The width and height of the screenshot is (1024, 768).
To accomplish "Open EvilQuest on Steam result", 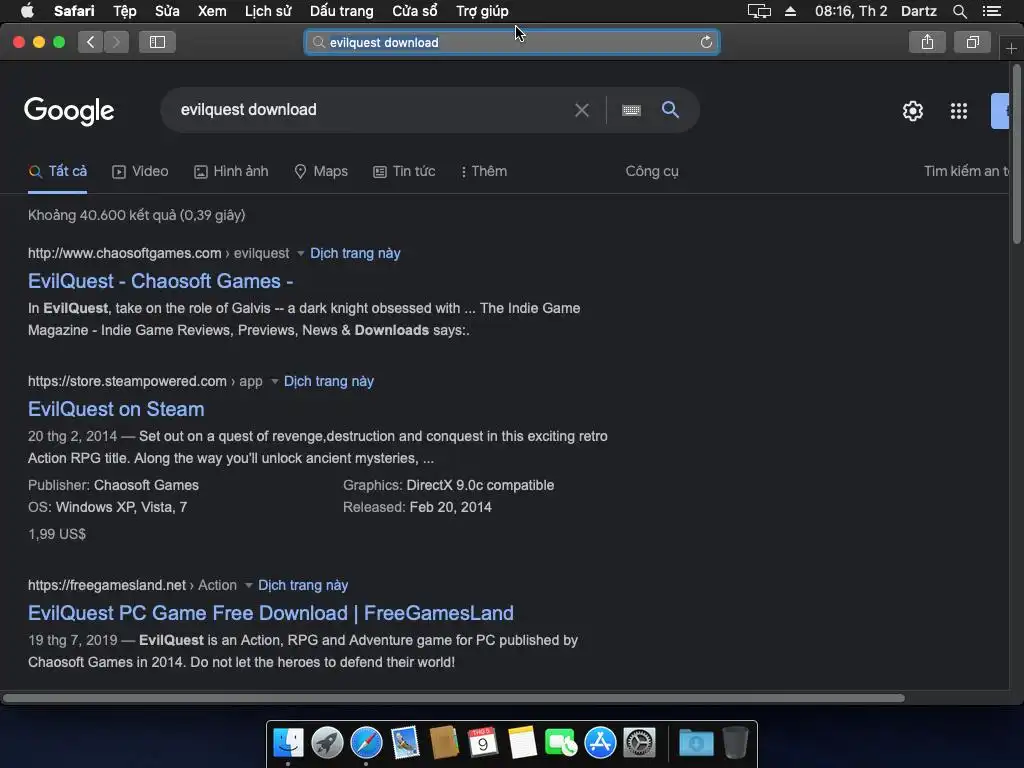I will click(x=116, y=409).
